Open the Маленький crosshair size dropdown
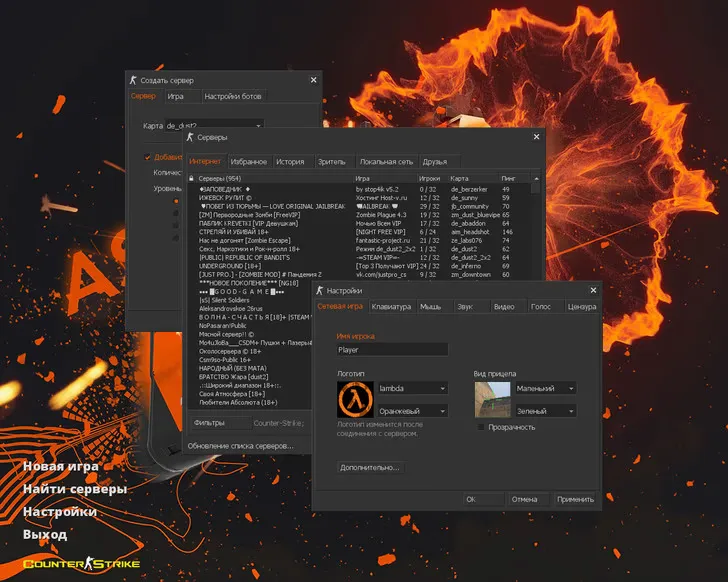This screenshot has width=728, height=582. [x=545, y=388]
